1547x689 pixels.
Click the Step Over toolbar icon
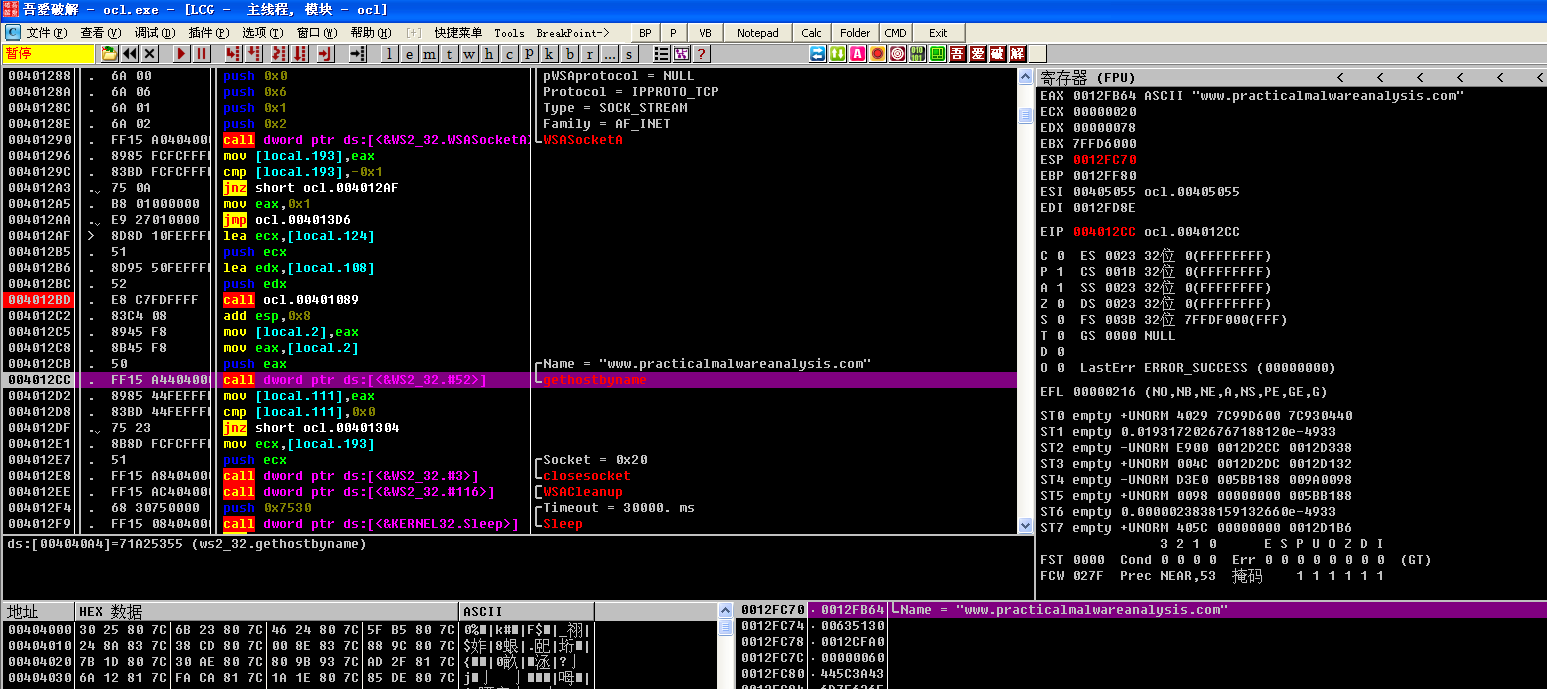tap(255, 54)
